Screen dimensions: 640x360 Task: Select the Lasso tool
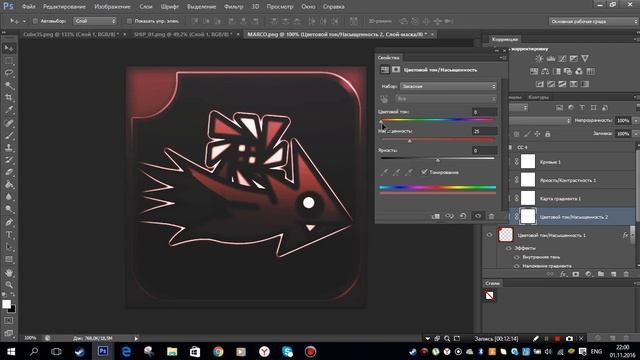click(9, 73)
